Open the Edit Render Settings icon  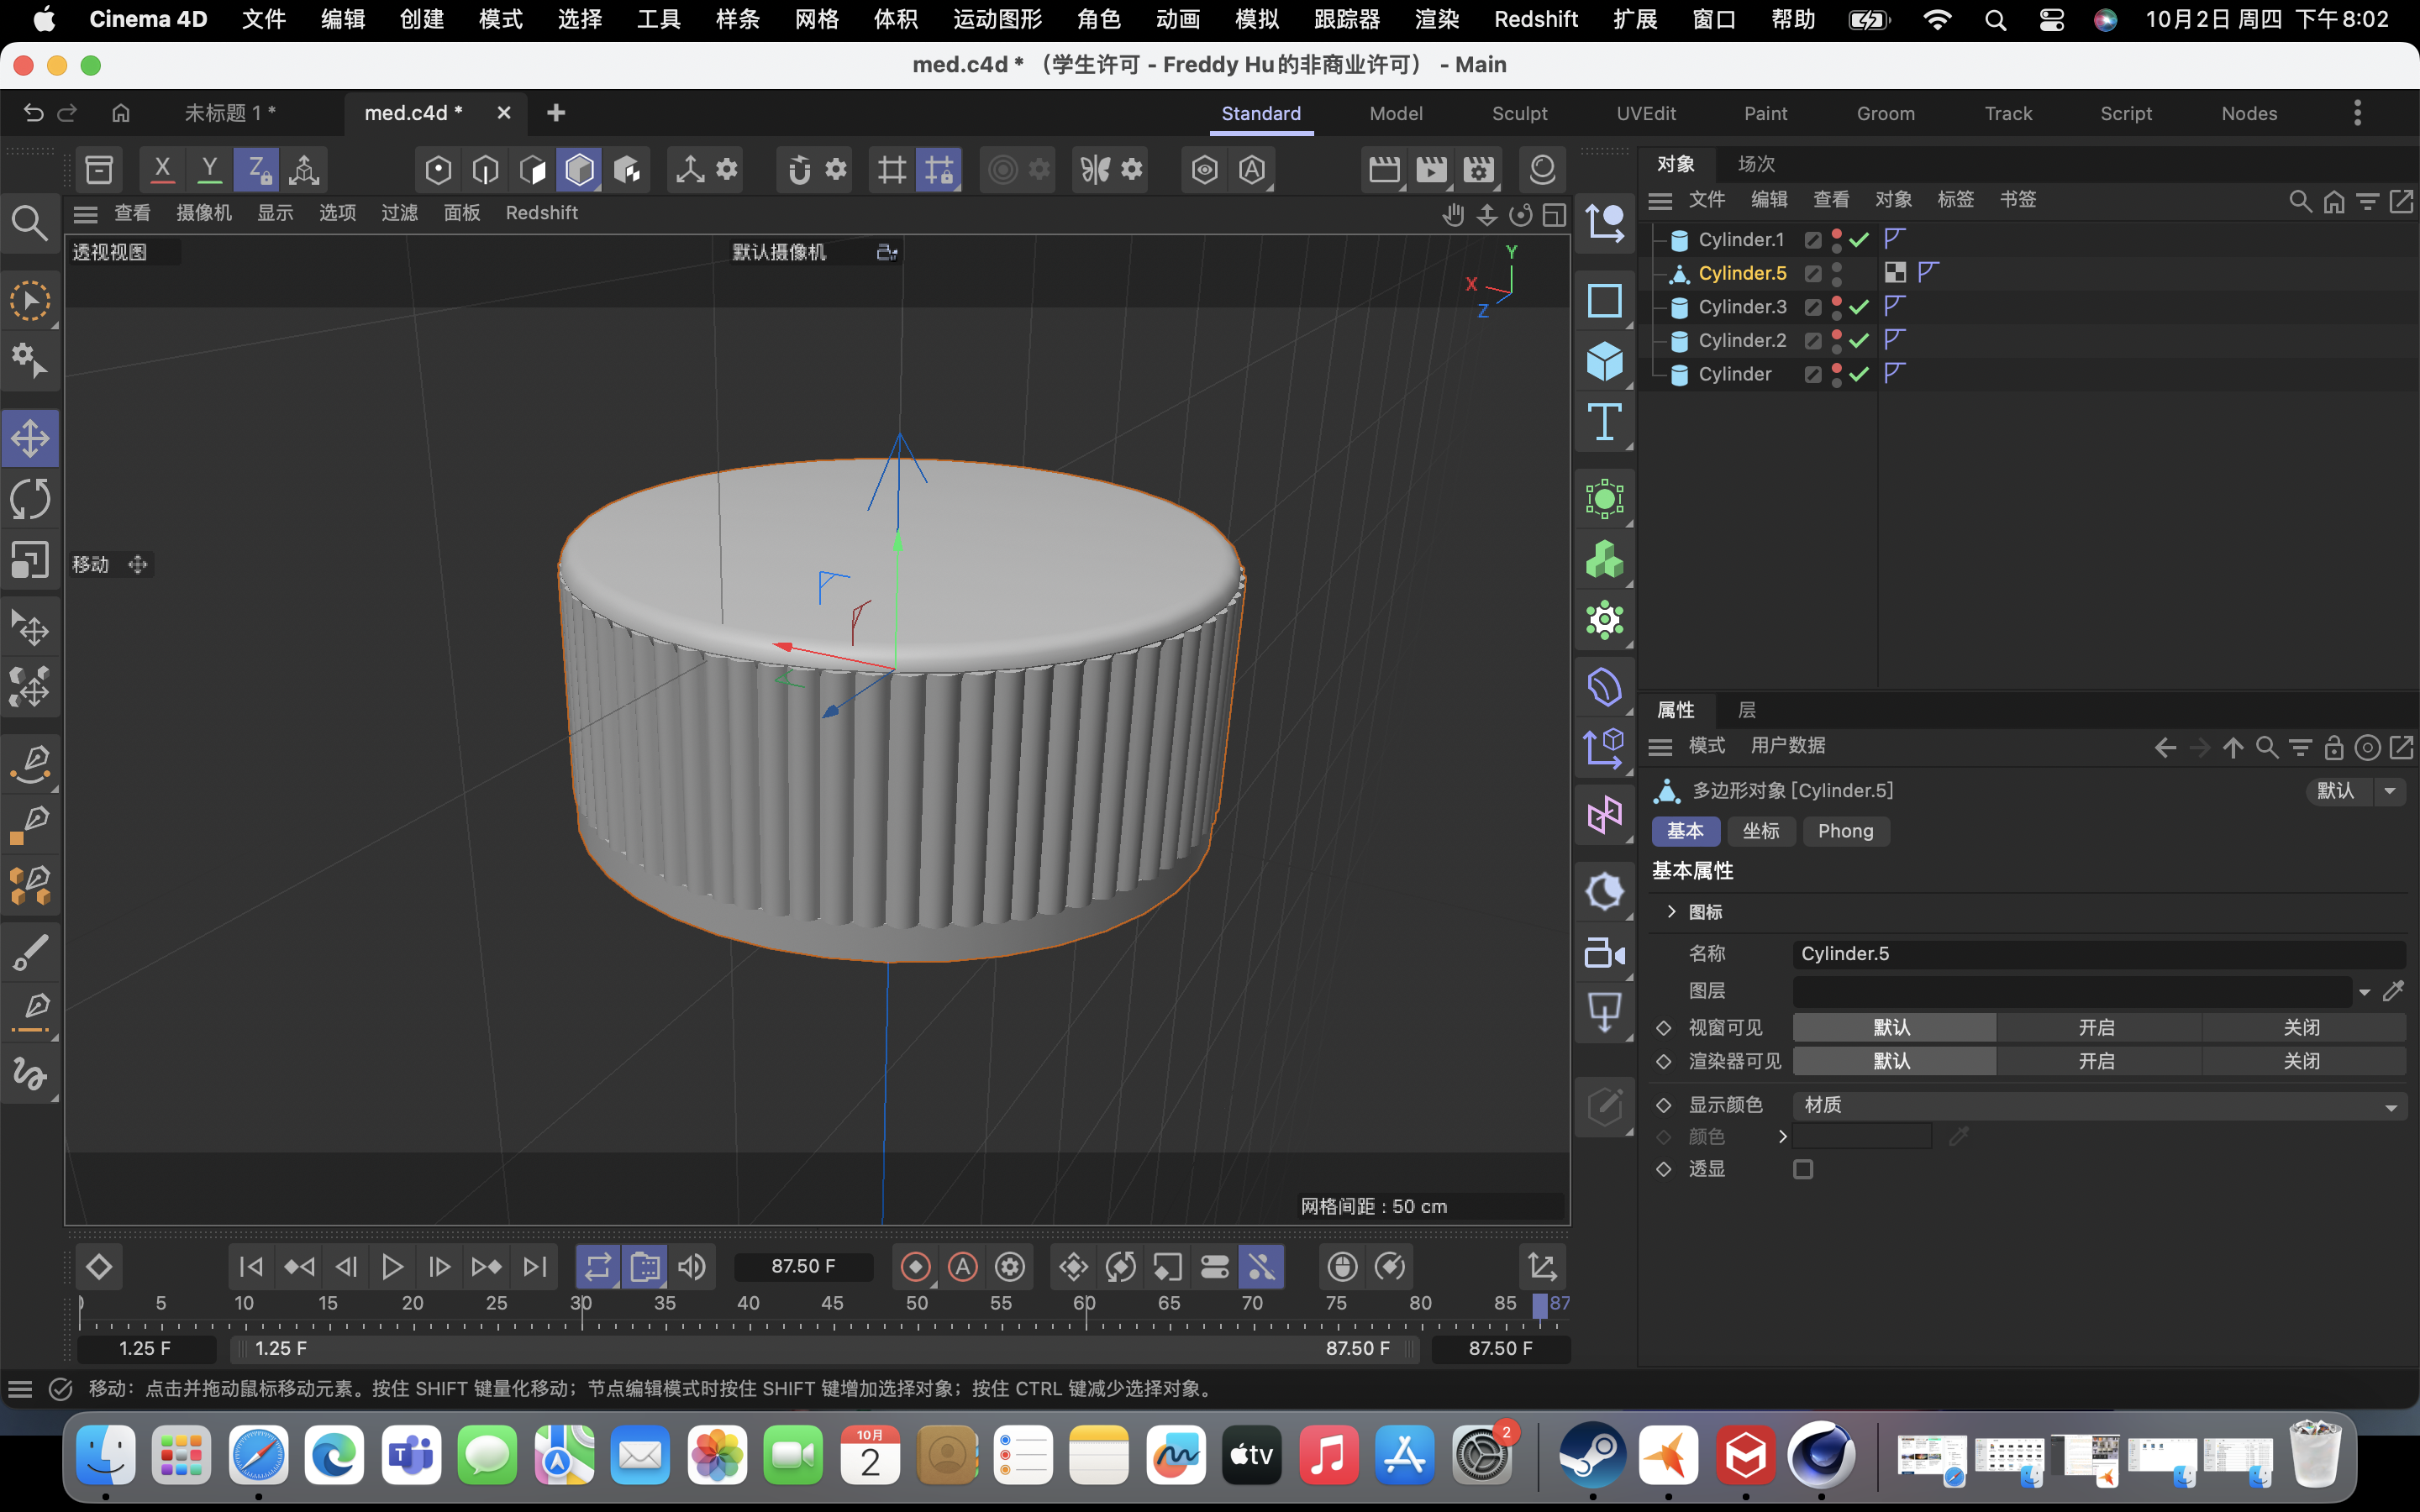point(1479,169)
